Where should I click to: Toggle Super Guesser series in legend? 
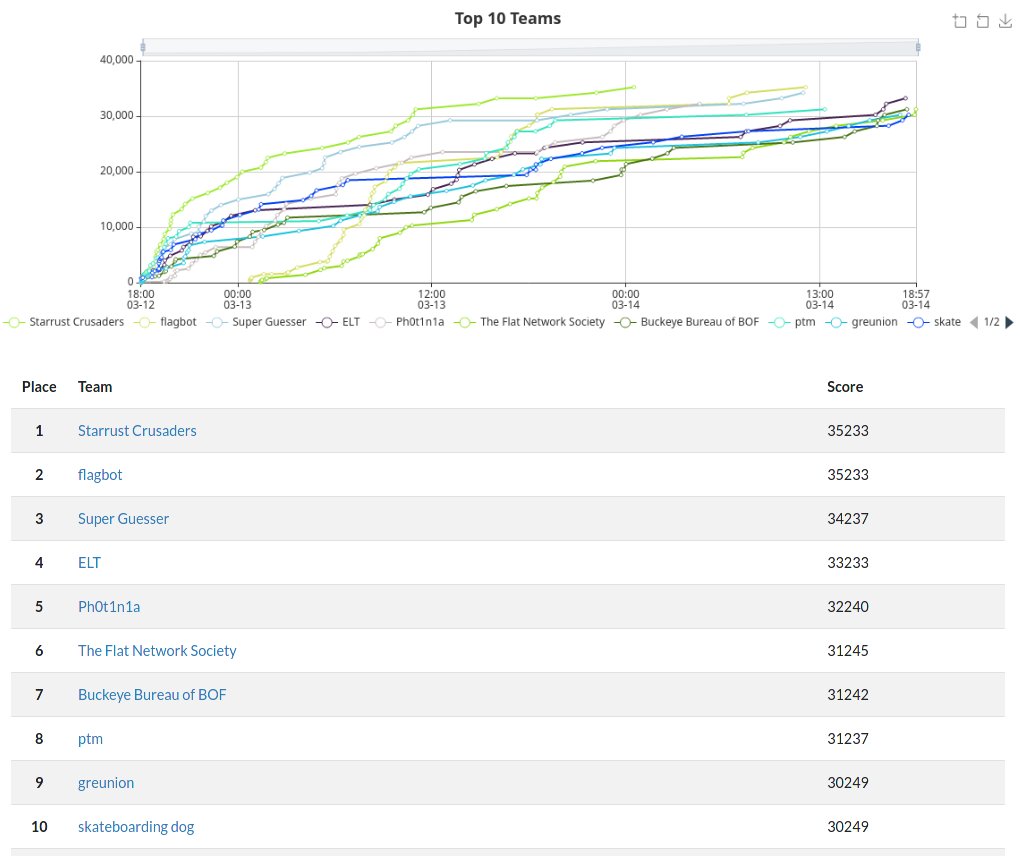click(256, 322)
